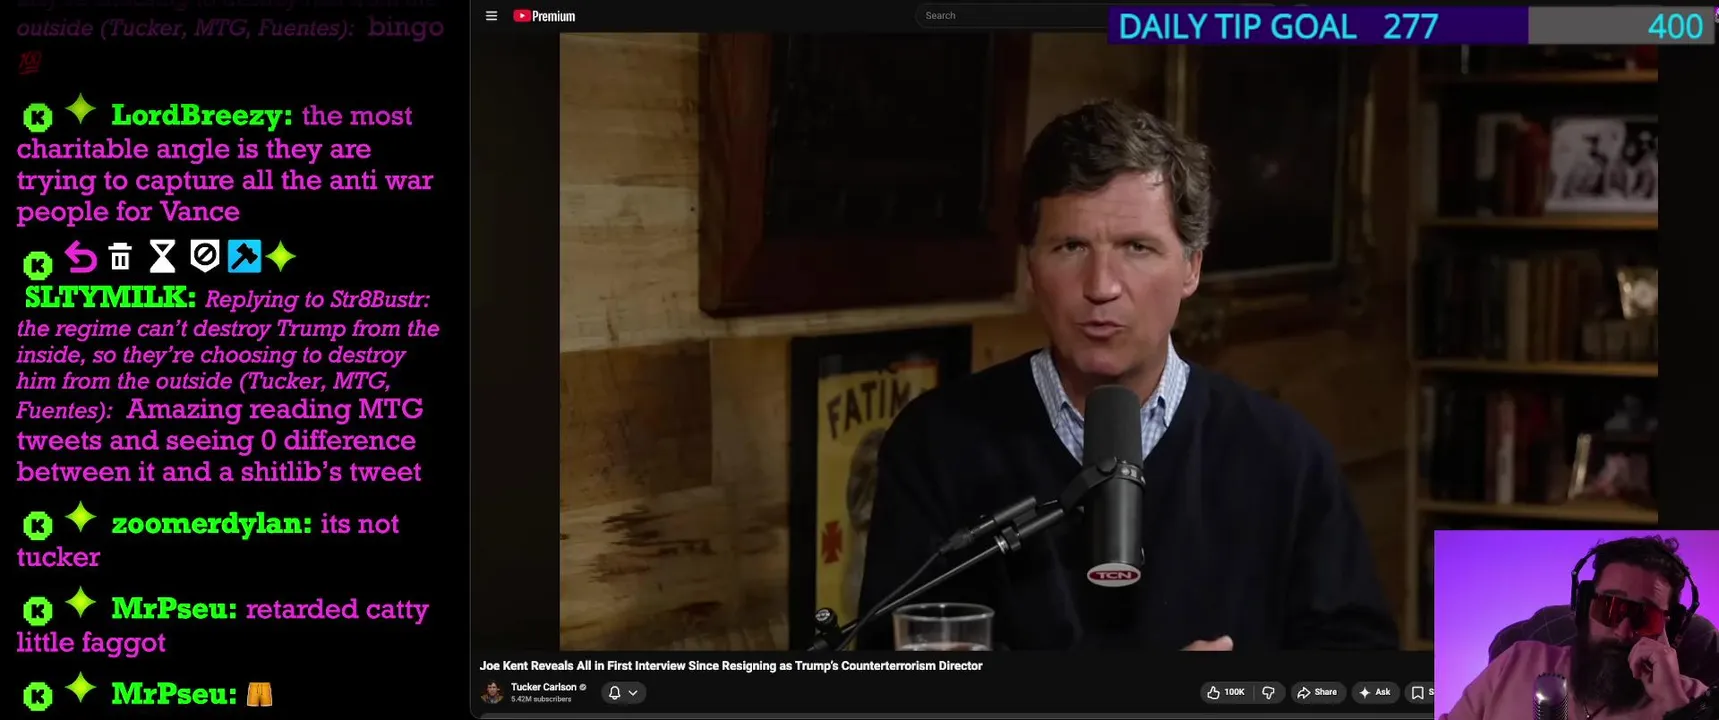Click the 'Replying to Str8Bustr:' text
The height and width of the screenshot is (720, 1719).
[317, 300]
